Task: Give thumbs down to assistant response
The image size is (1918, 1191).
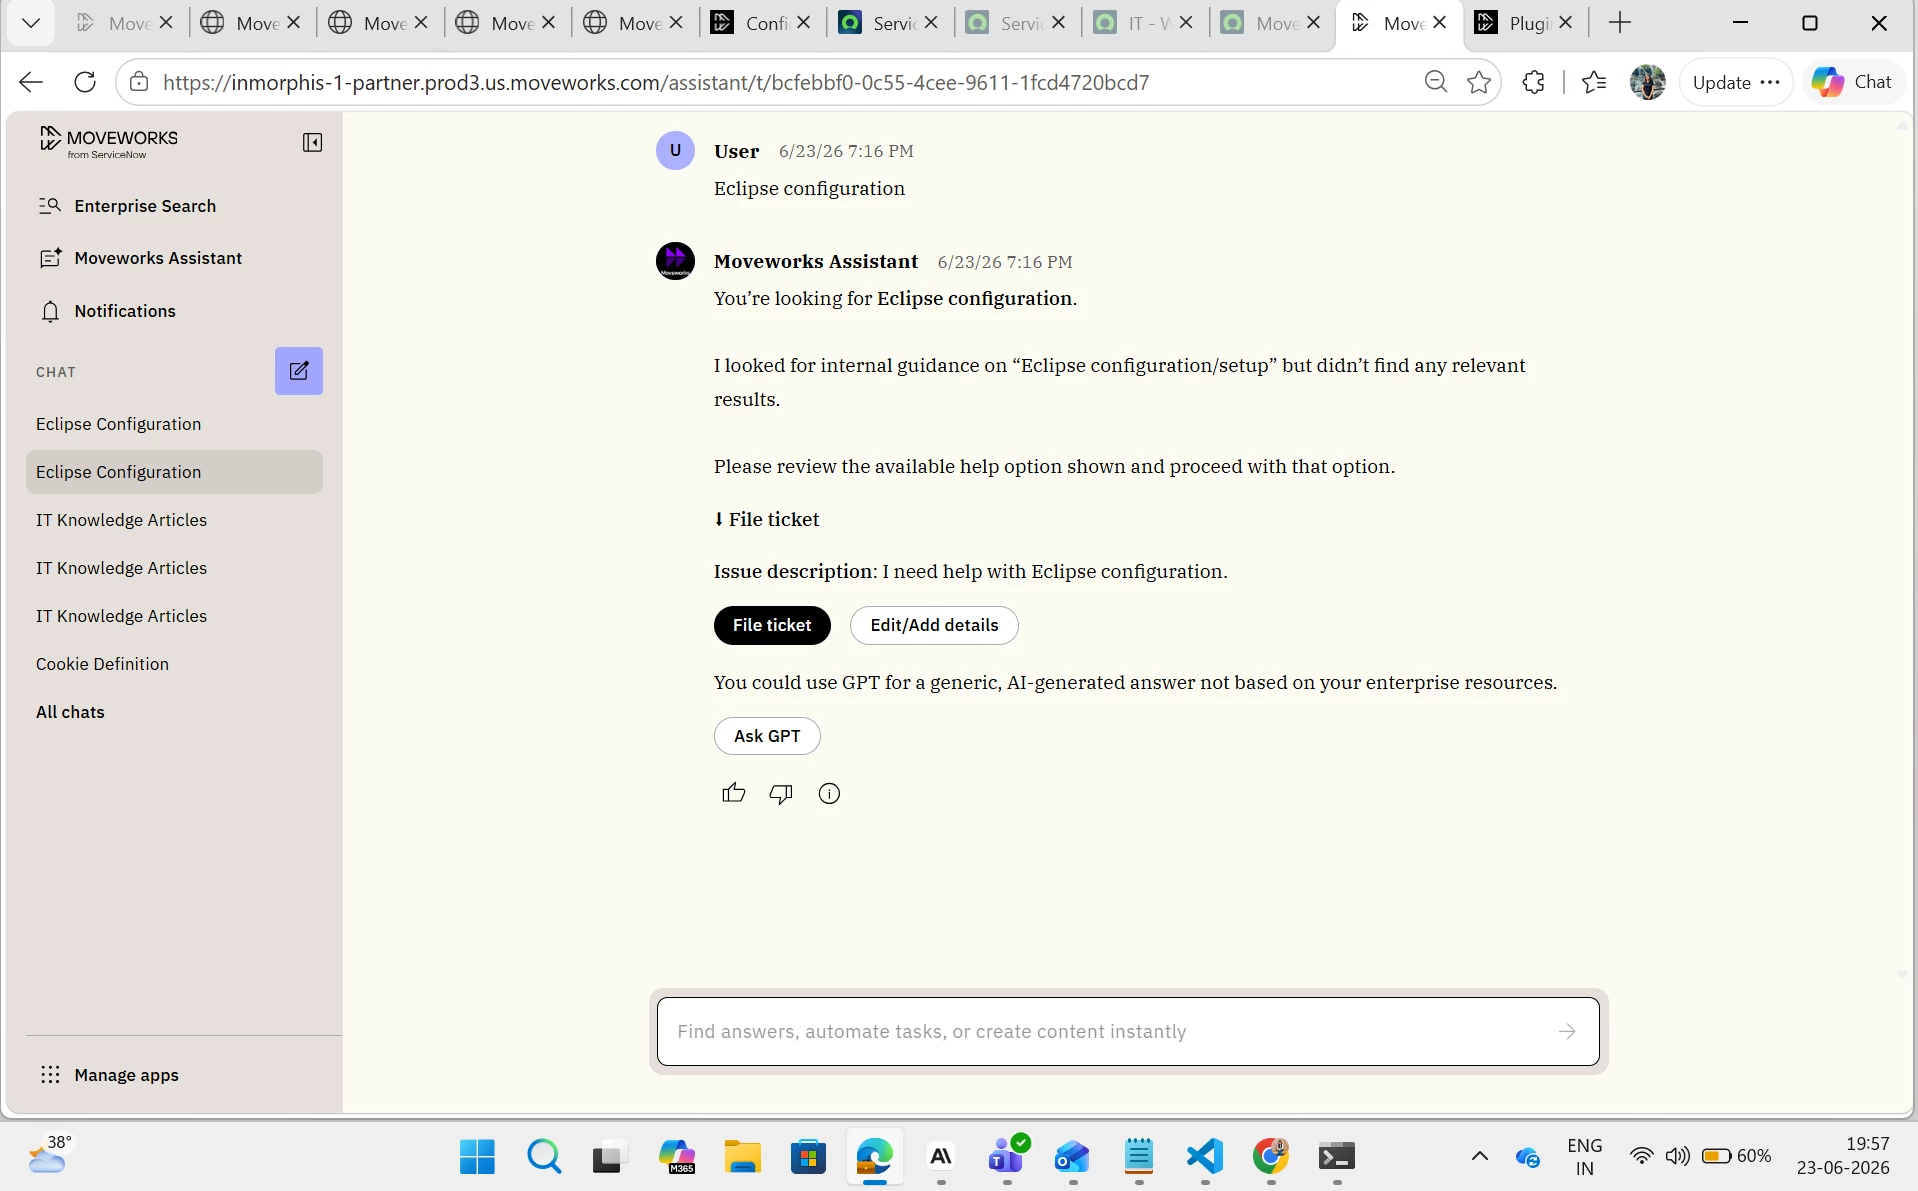Action: point(781,793)
